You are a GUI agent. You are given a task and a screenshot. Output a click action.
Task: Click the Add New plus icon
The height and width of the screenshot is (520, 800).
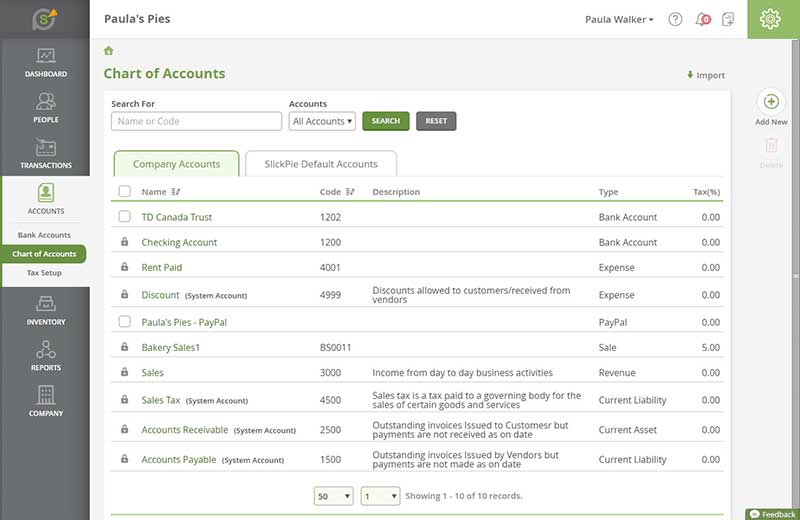tap(771, 102)
